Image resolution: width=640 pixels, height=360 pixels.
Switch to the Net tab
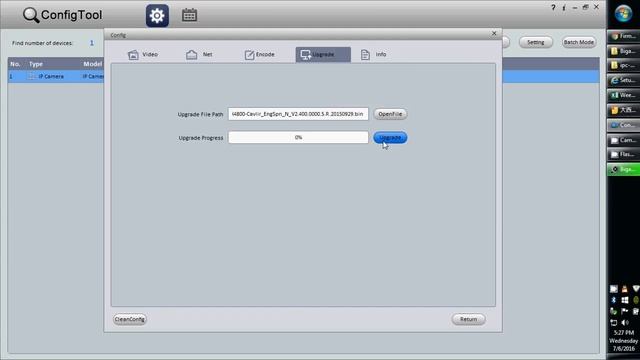[199, 54]
